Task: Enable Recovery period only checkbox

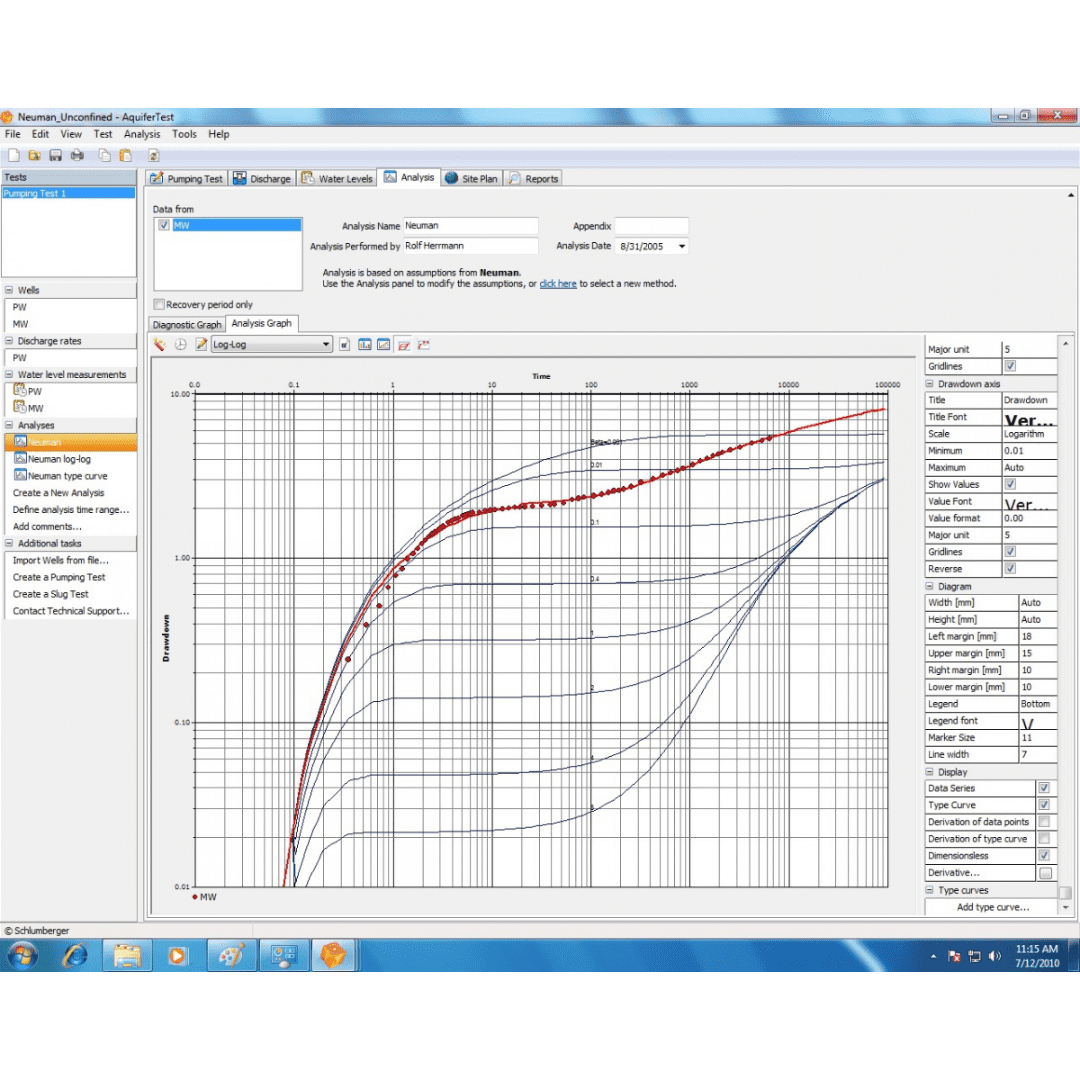Action: 159,304
